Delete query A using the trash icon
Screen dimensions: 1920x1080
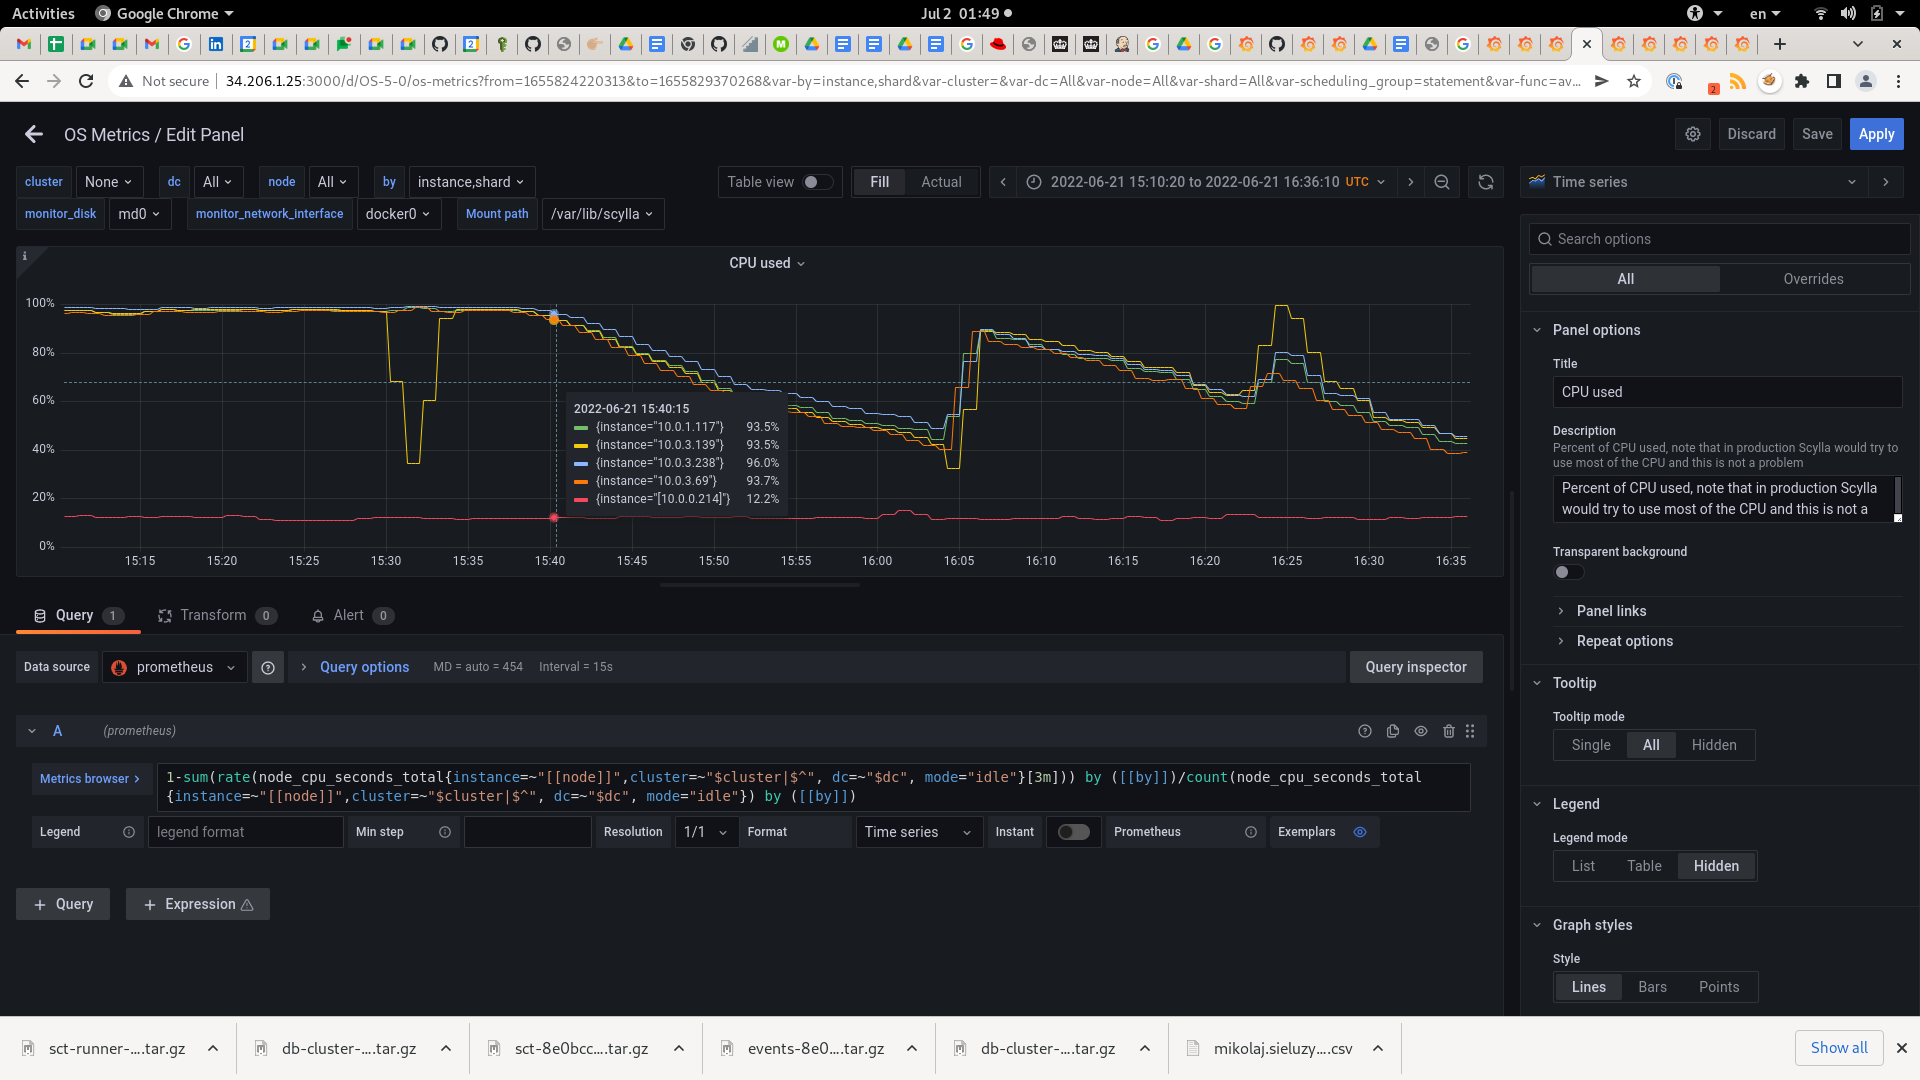(1450, 731)
